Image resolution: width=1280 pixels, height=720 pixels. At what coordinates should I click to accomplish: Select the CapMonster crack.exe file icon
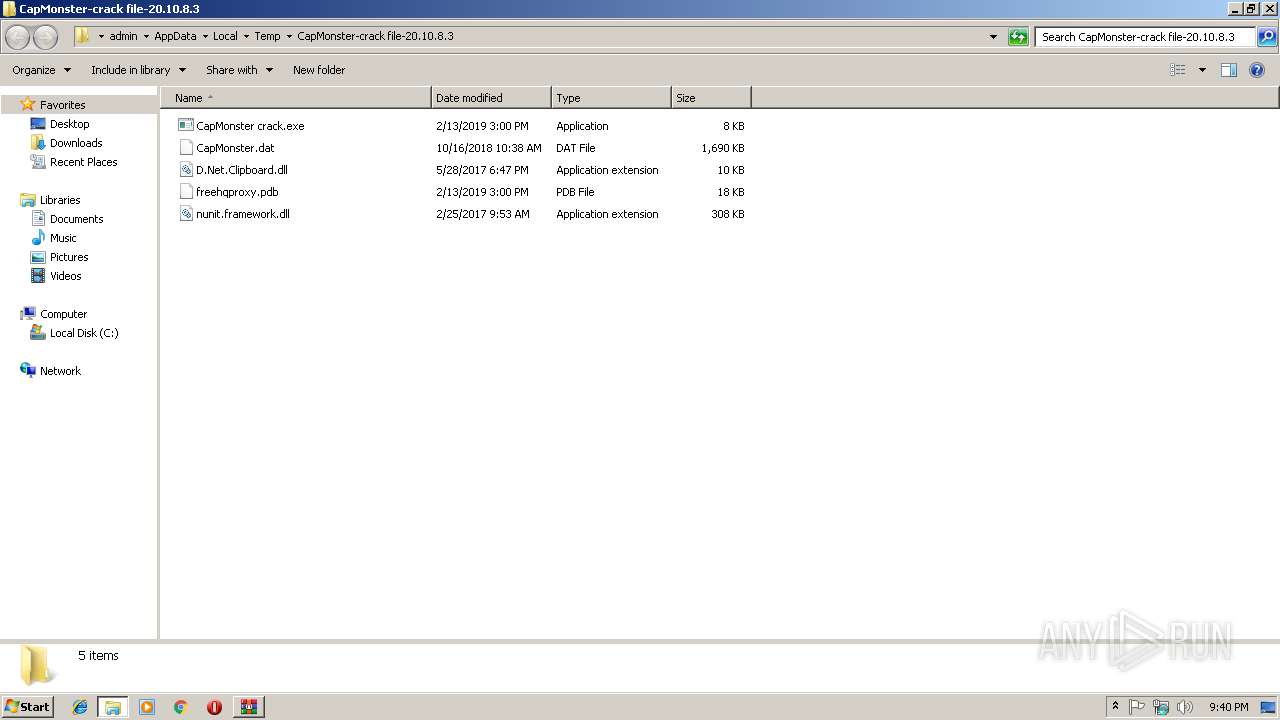[185, 126]
